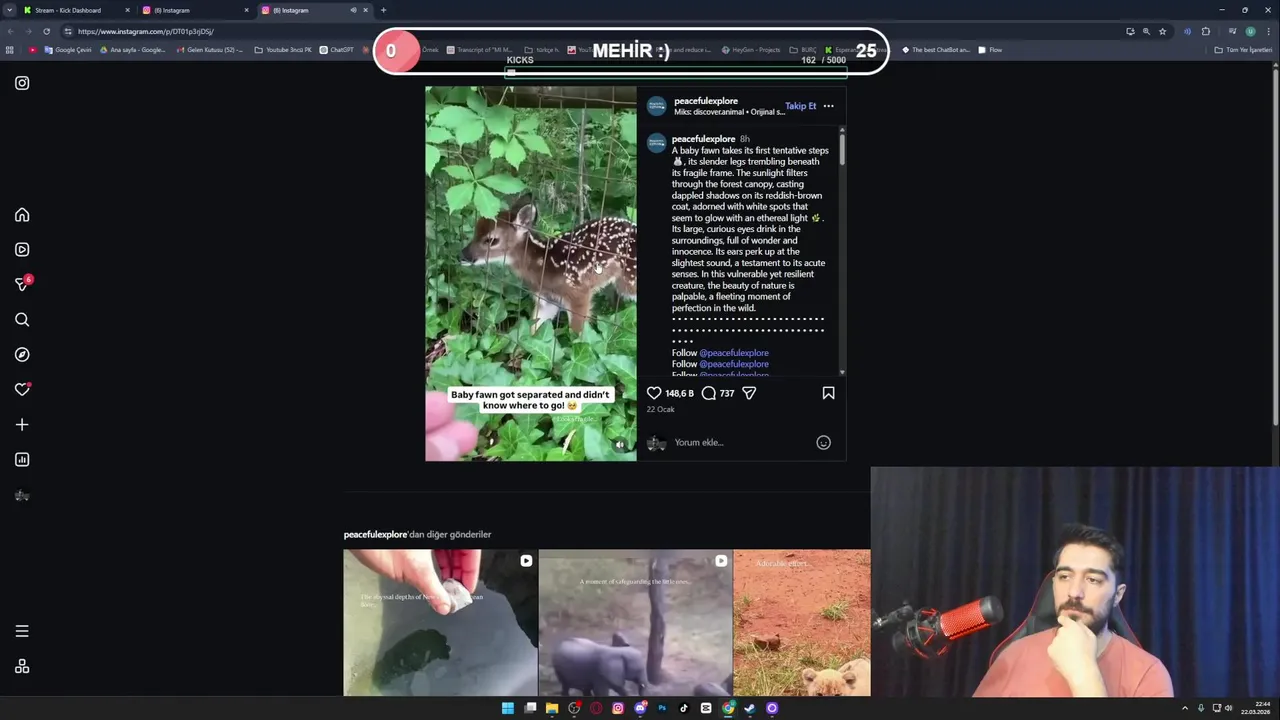Open The best ChatBot bookmark
Viewport: 1280px width, 720px height.
(x=936, y=50)
